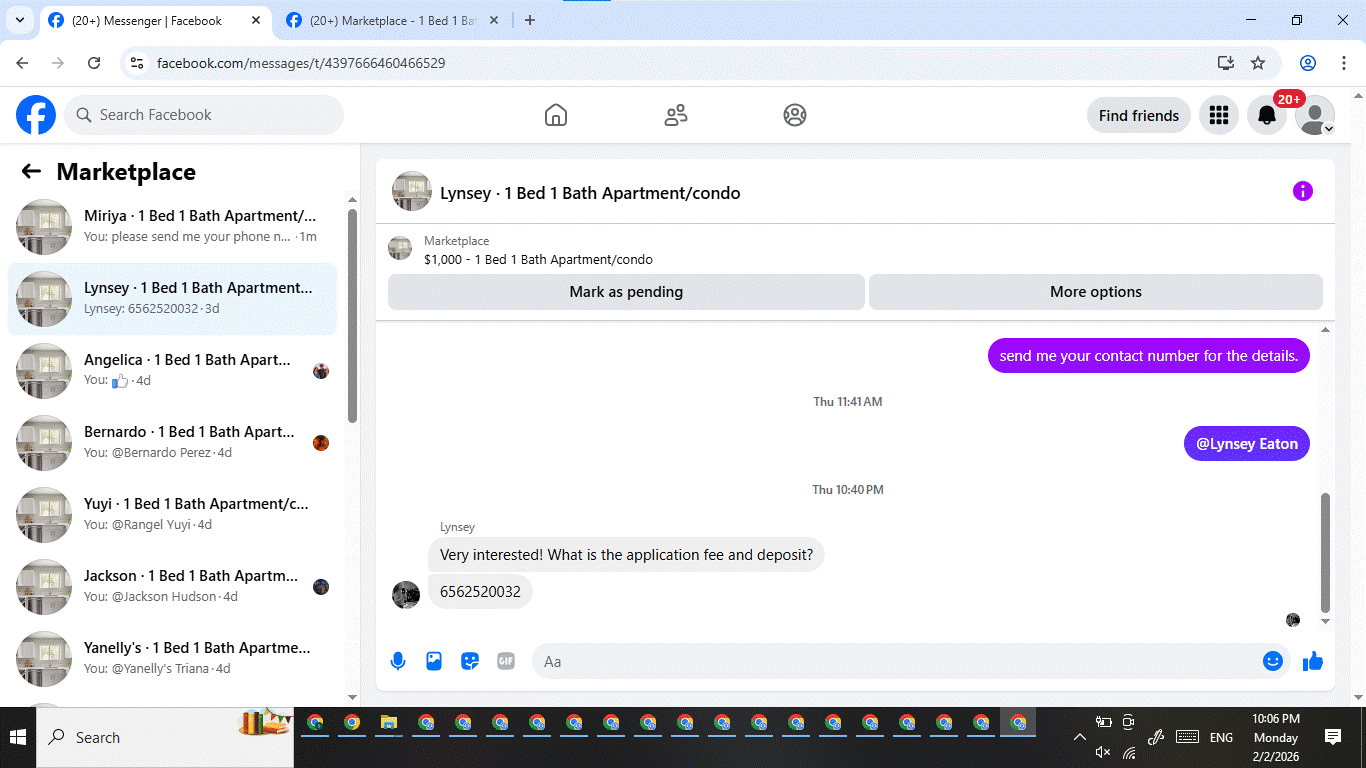
Task: Expand the tab search dropdown
Action: pyautogui.click(x=20, y=21)
